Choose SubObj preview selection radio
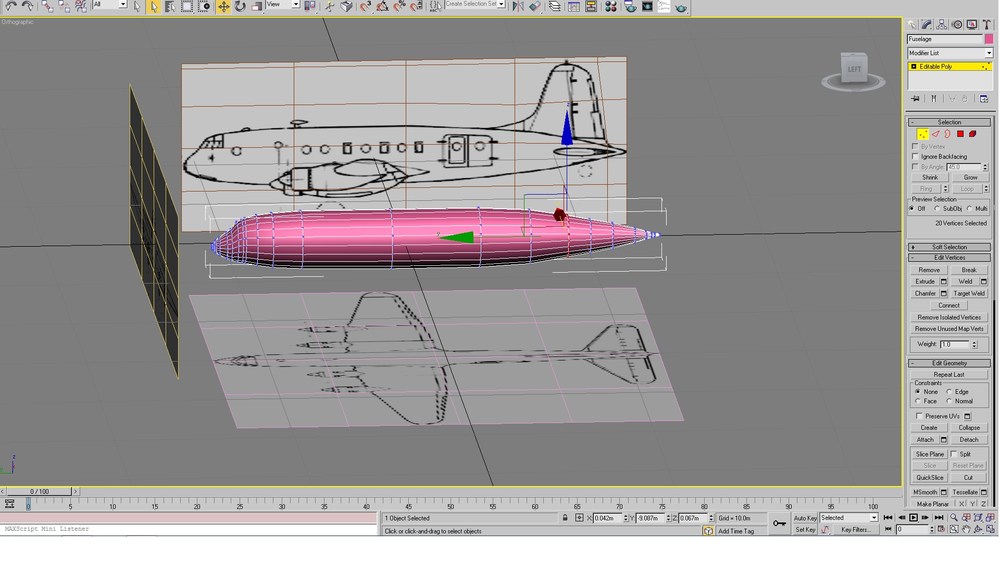Image resolution: width=1000 pixels, height=562 pixels. click(938, 209)
